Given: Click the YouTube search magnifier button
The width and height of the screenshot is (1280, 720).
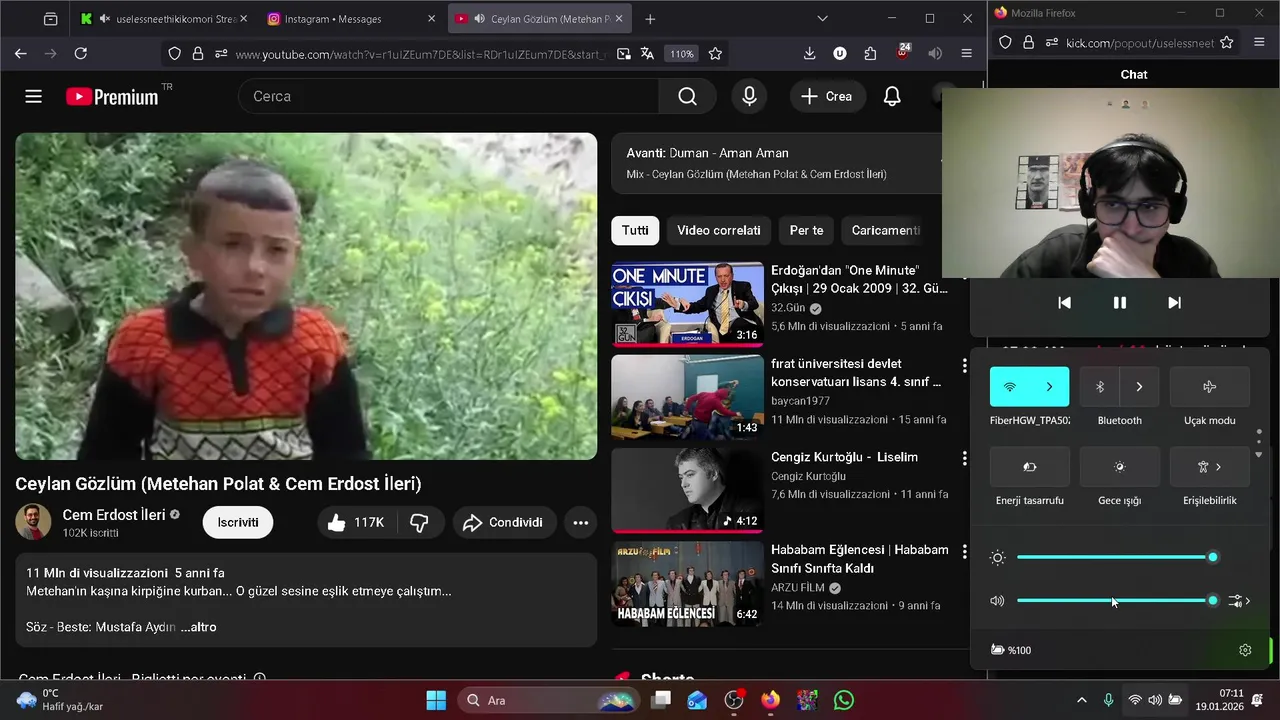Looking at the screenshot, I should pyautogui.click(x=687, y=96).
